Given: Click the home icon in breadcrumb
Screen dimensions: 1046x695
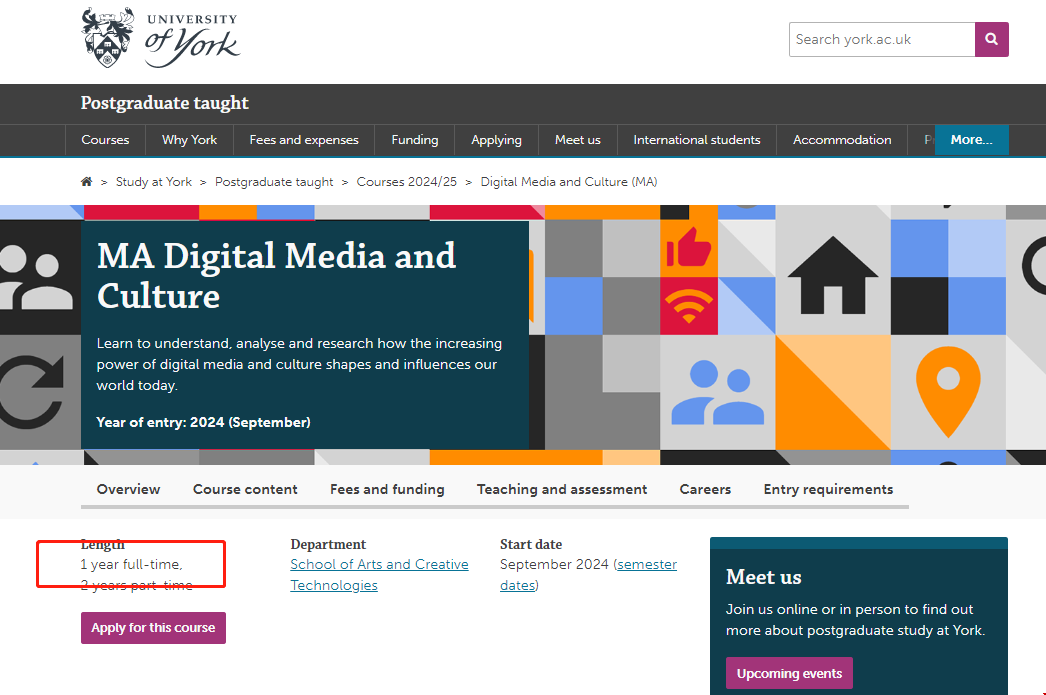Looking at the screenshot, I should [x=87, y=182].
